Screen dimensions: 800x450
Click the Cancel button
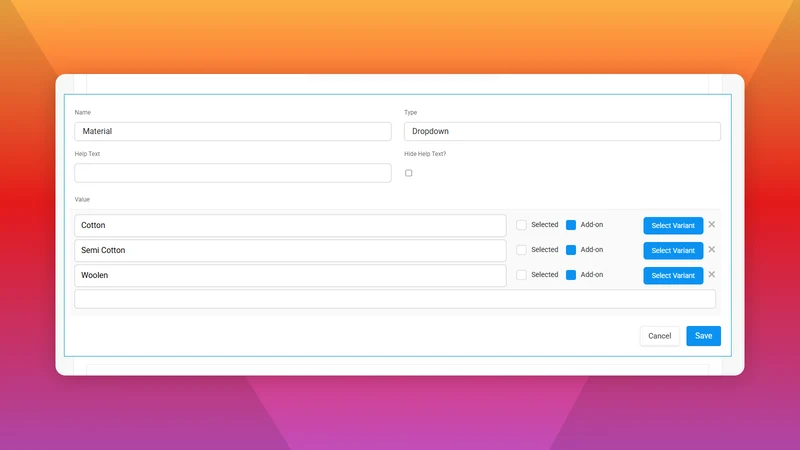click(660, 336)
